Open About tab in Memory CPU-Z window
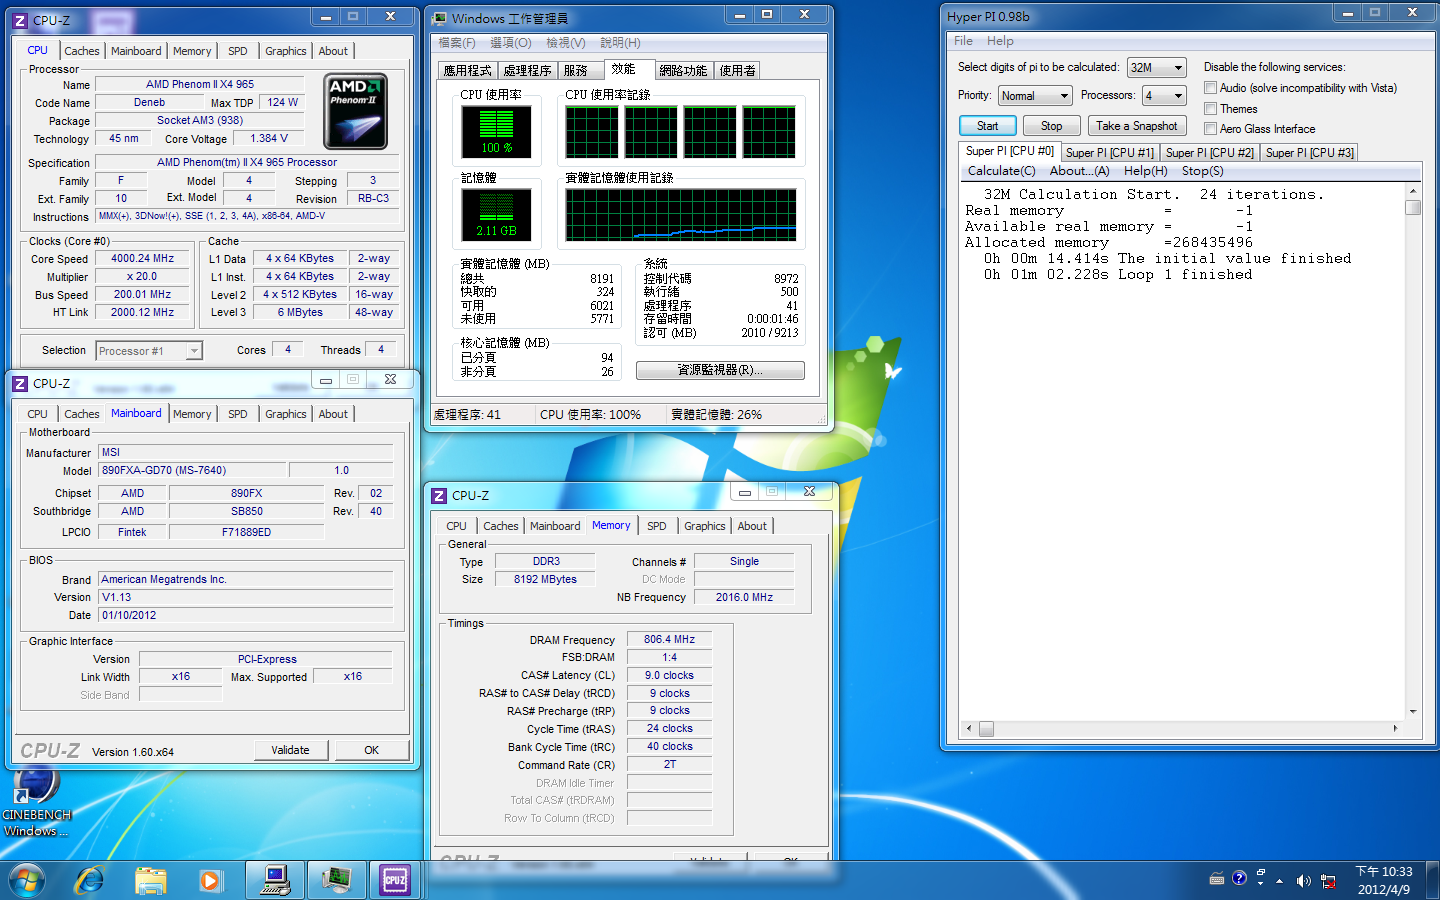This screenshot has height=900, width=1440. tap(752, 526)
